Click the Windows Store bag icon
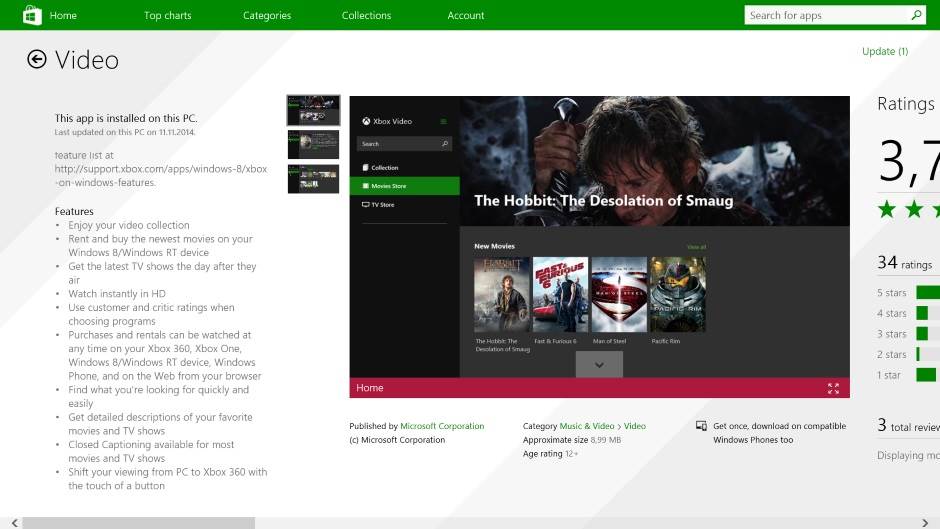The image size is (940, 529). [x=31, y=15]
